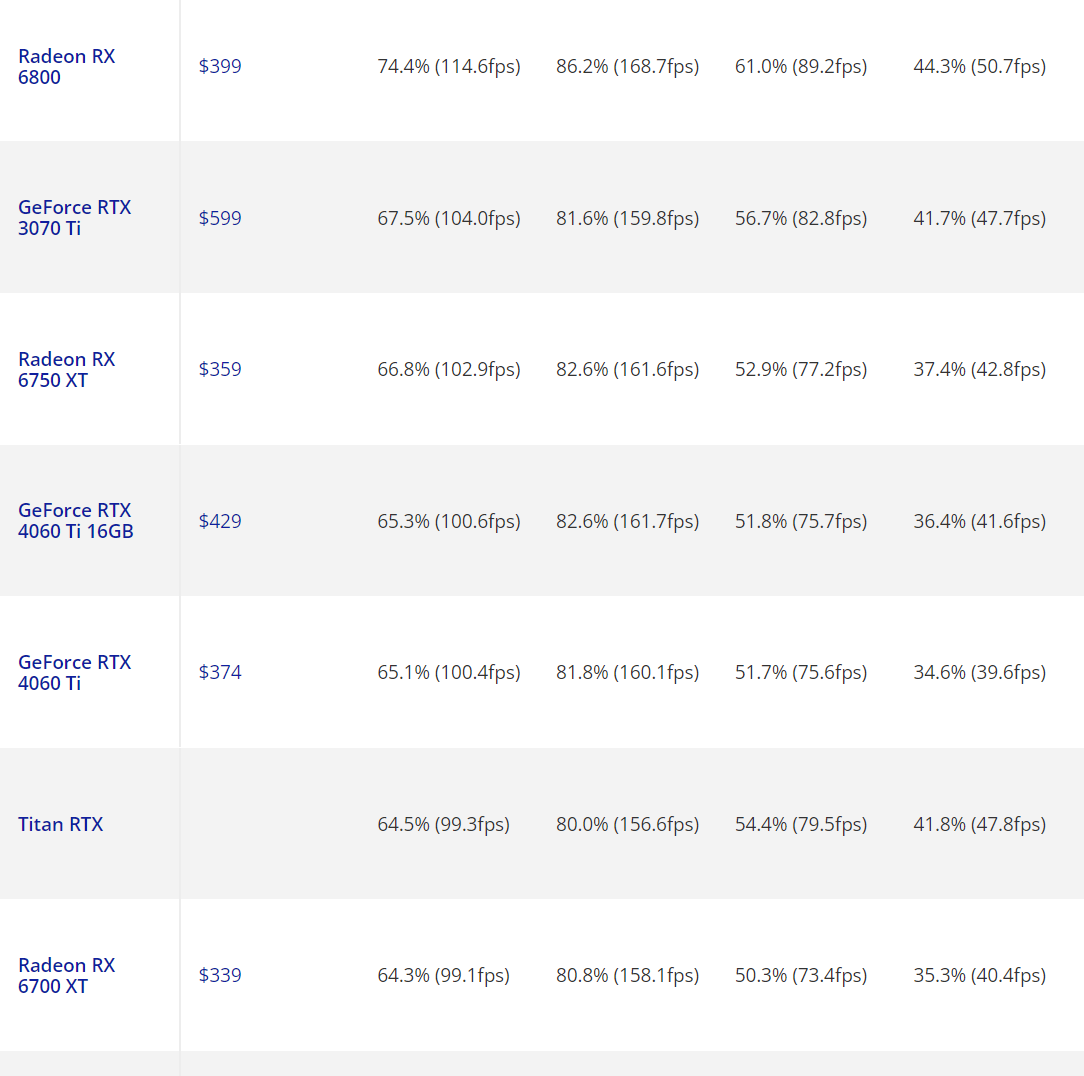Open the Radeon RX 6700 XT link

point(66,976)
